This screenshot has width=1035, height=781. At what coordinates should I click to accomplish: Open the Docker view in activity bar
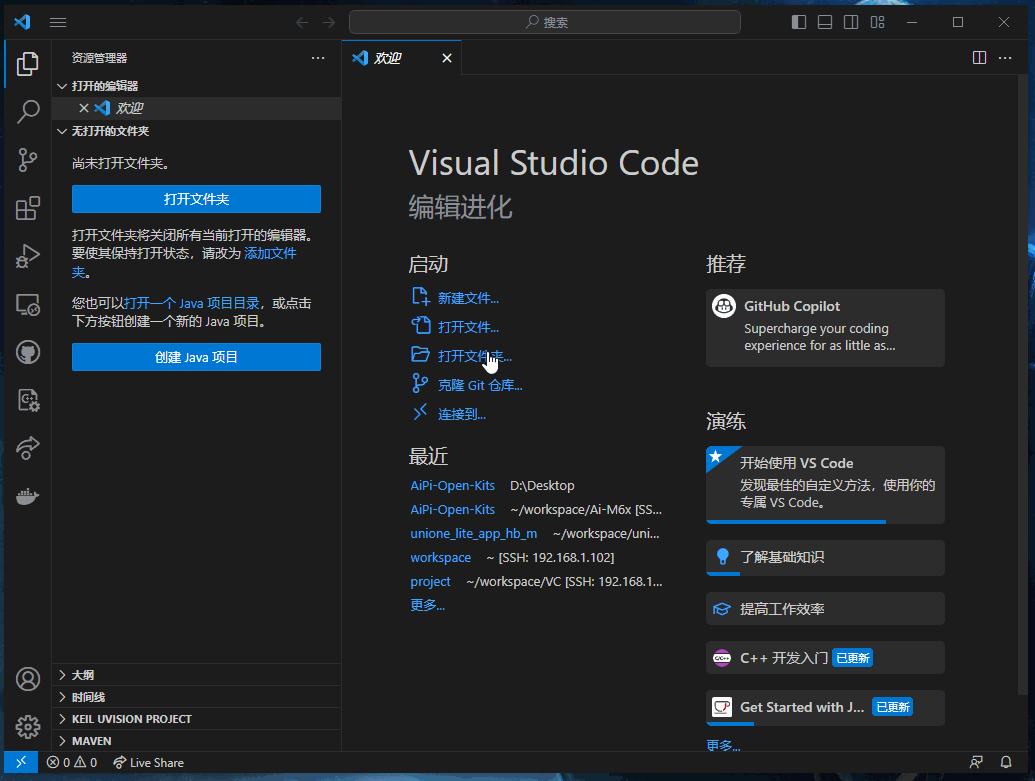coord(28,496)
